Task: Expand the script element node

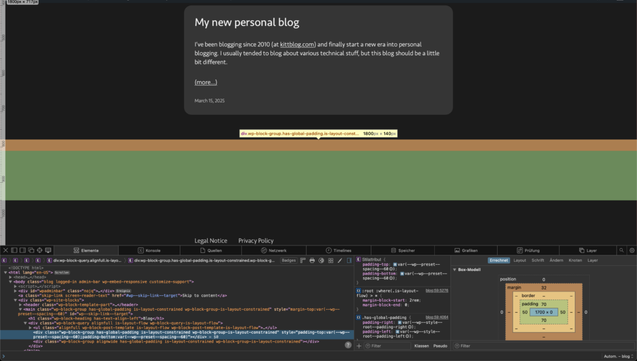Action: click(x=15, y=286)
